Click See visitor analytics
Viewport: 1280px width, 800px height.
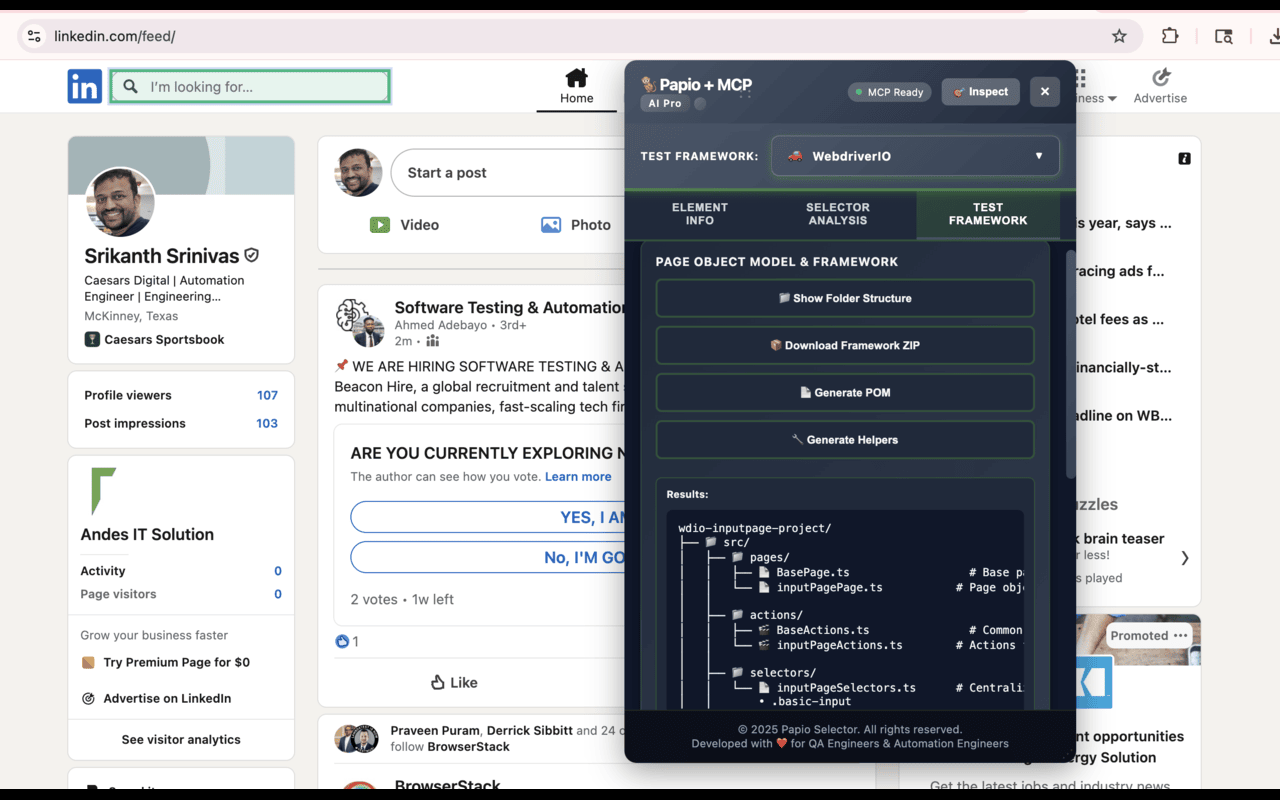click(x=181, y=740)
